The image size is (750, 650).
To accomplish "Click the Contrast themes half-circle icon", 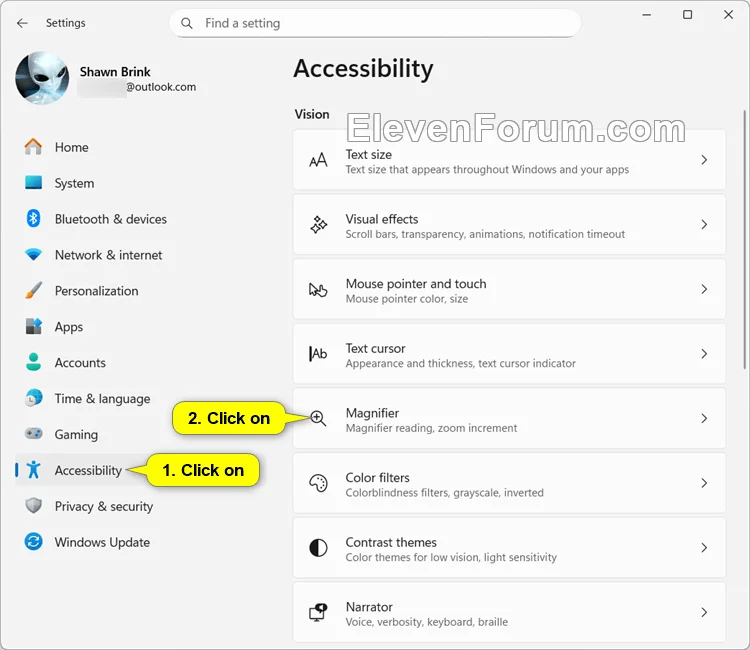I will (318, 548).
